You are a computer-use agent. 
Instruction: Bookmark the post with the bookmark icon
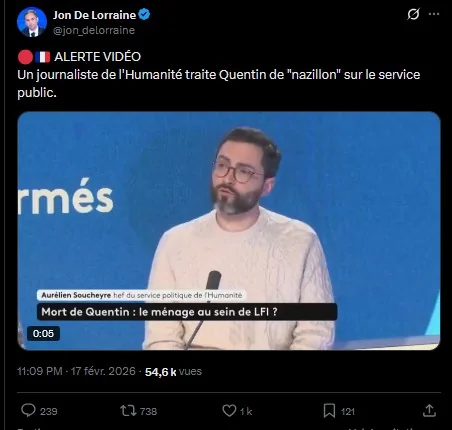pos(329,411)
